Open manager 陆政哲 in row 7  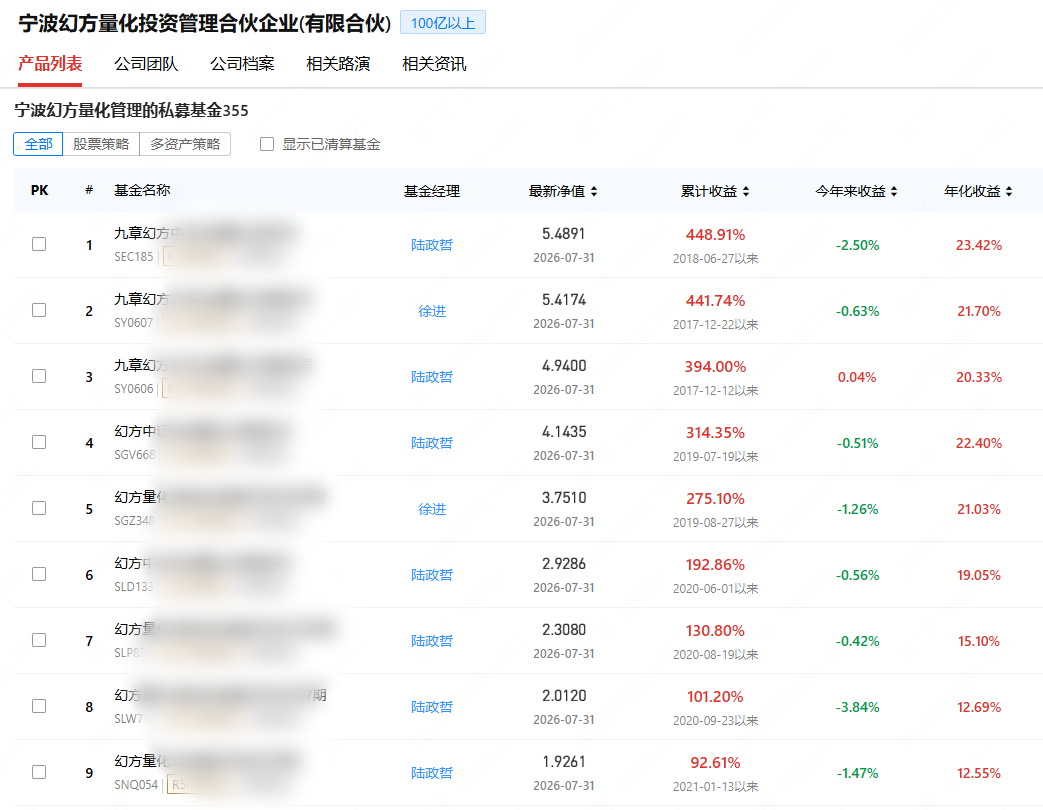point(432,640)
